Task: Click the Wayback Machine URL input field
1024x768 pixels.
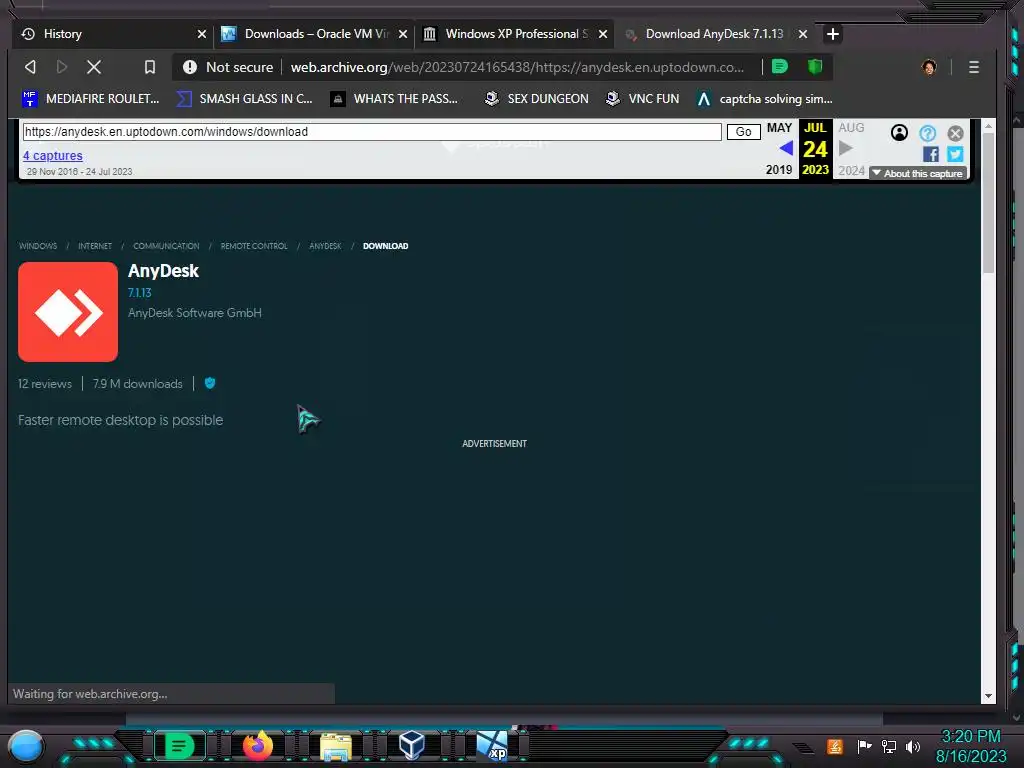Action: click(372, 132)
